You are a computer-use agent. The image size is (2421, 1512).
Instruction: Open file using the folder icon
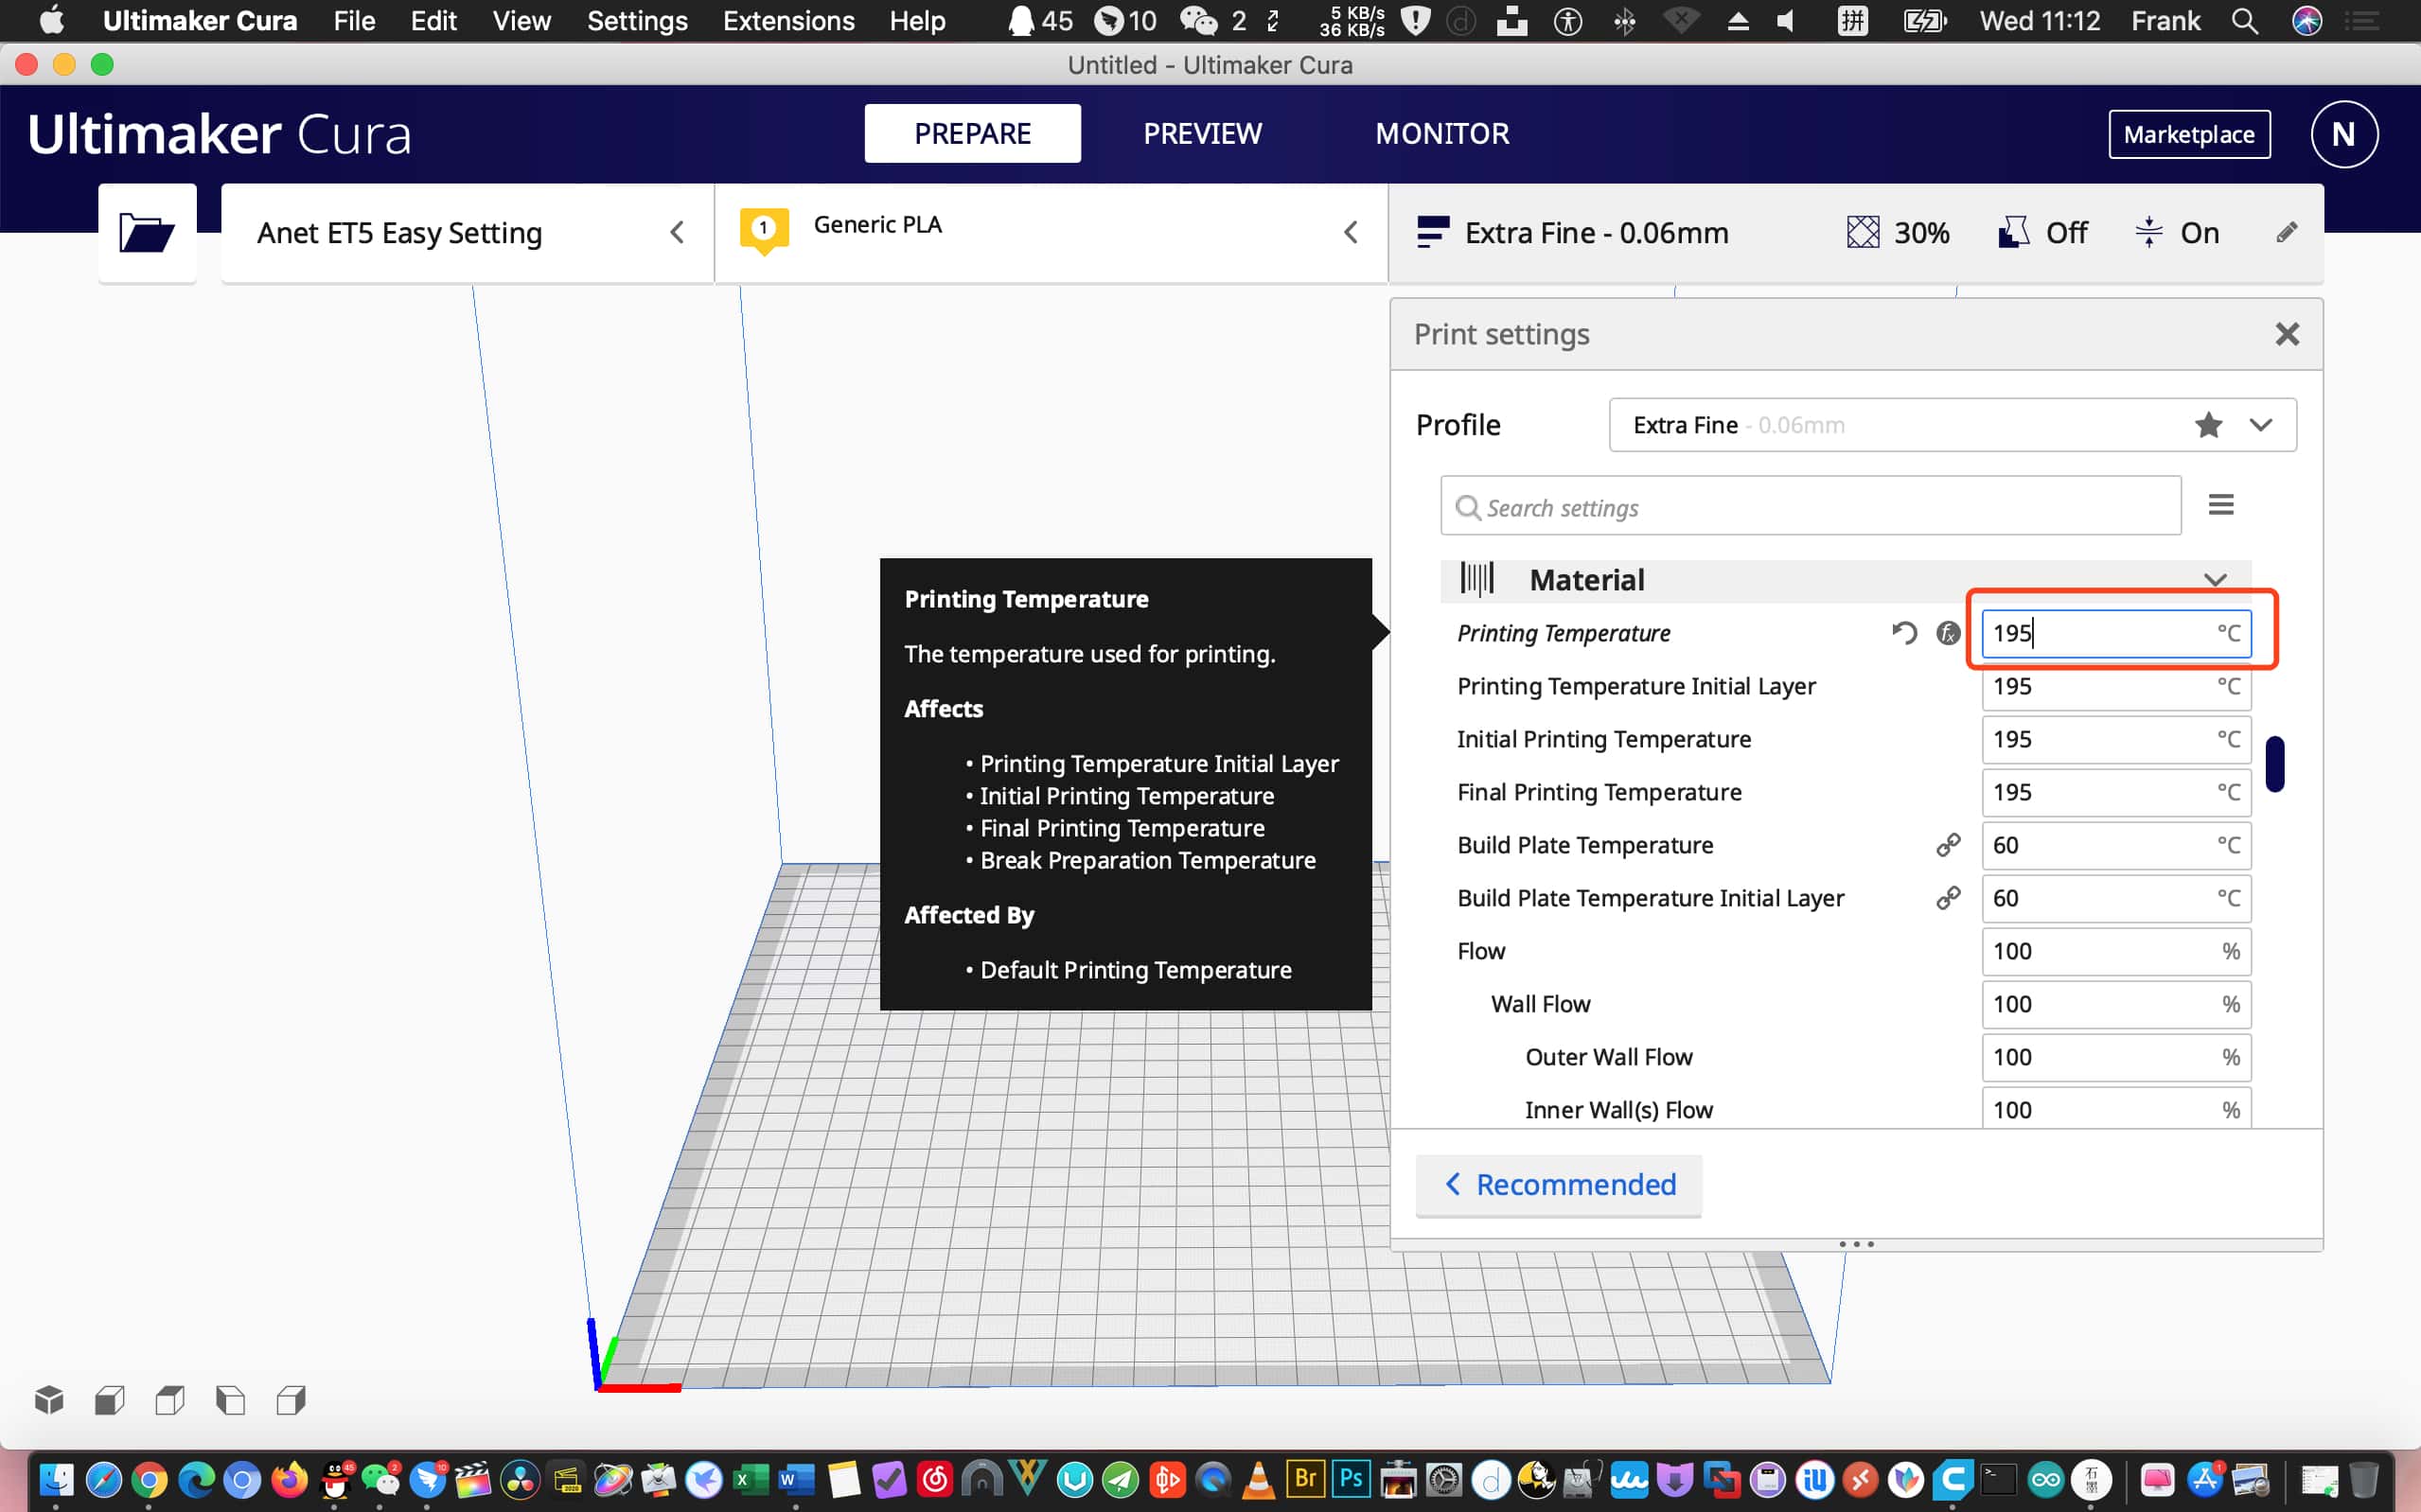pos(146,233)
